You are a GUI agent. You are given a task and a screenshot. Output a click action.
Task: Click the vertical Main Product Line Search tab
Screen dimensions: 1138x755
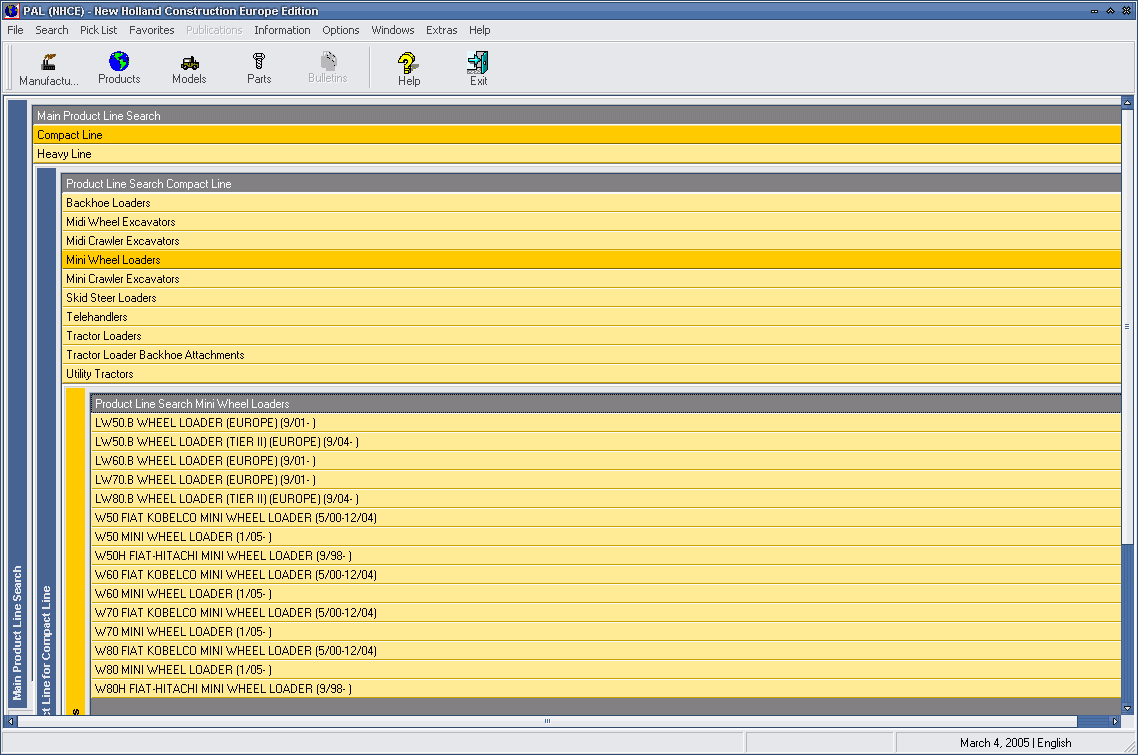click(17, 404)
